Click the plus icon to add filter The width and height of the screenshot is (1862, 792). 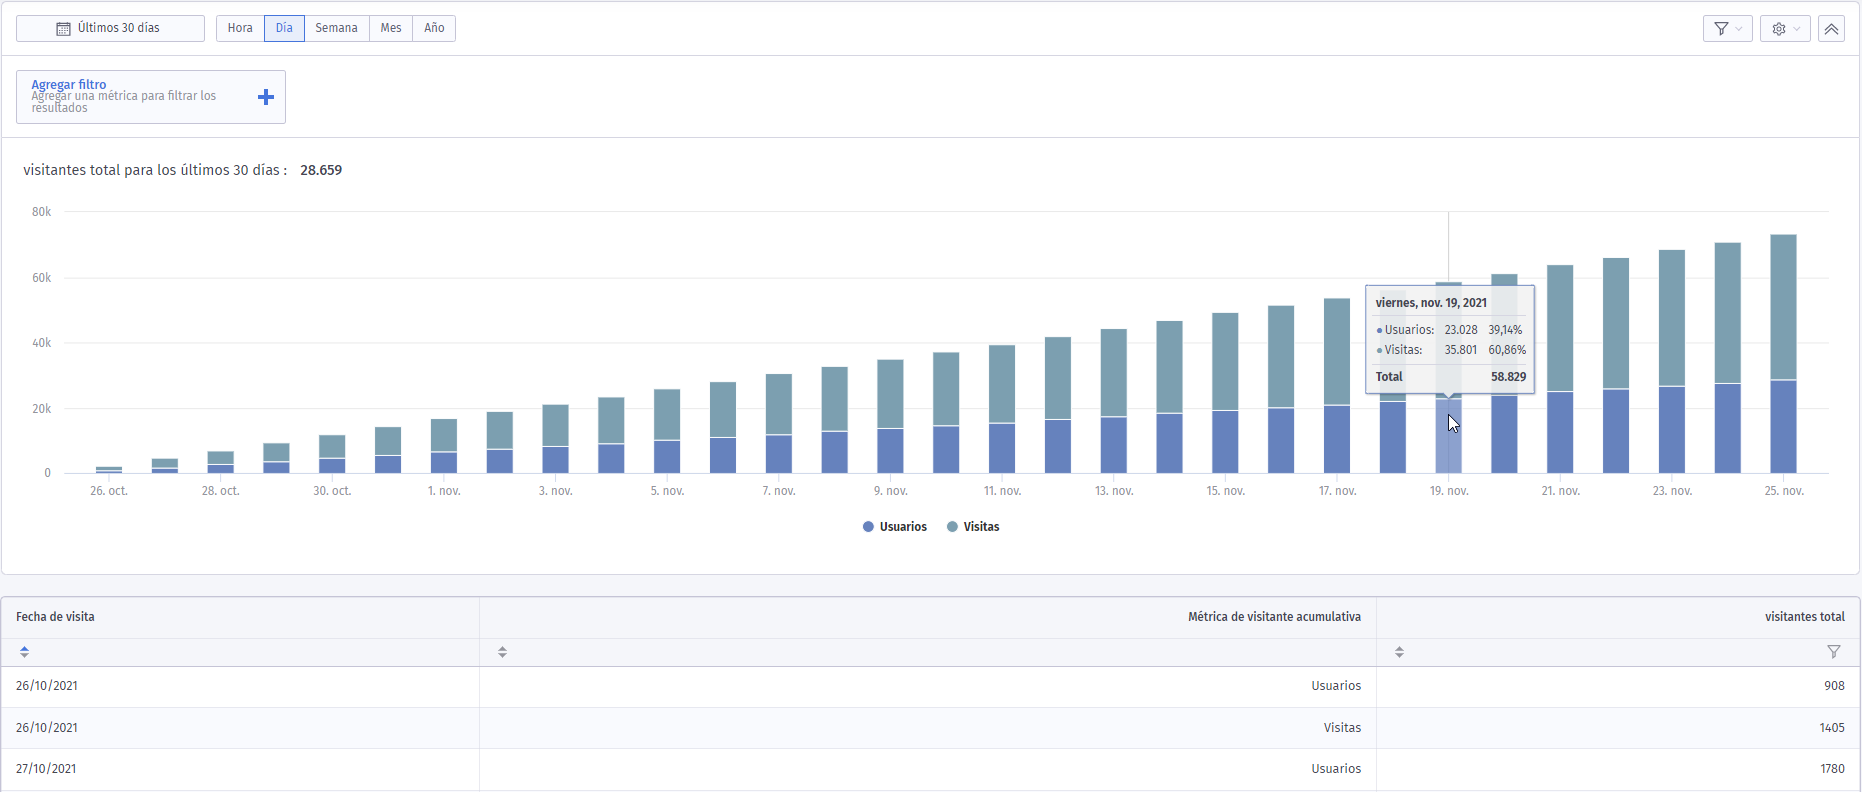[266, 97]
